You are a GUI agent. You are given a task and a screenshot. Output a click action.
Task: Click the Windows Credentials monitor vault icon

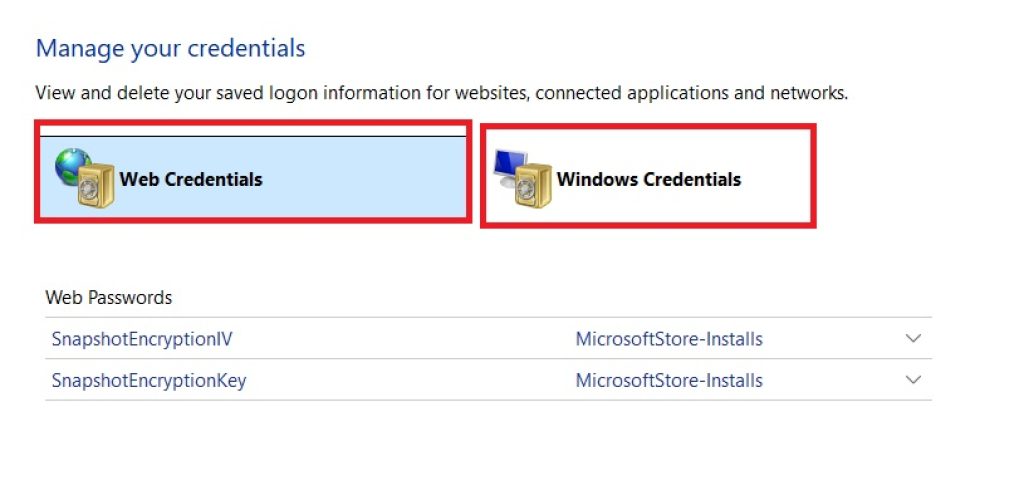[522, 179]
